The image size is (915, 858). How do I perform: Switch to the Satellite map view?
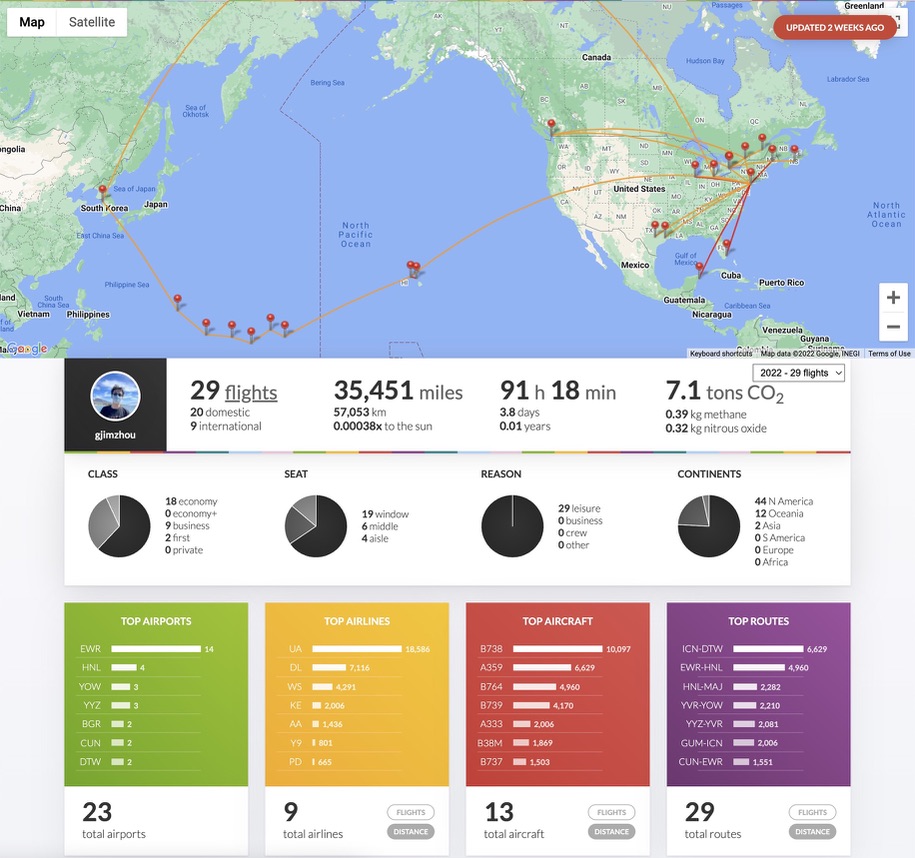pos(91,22)
